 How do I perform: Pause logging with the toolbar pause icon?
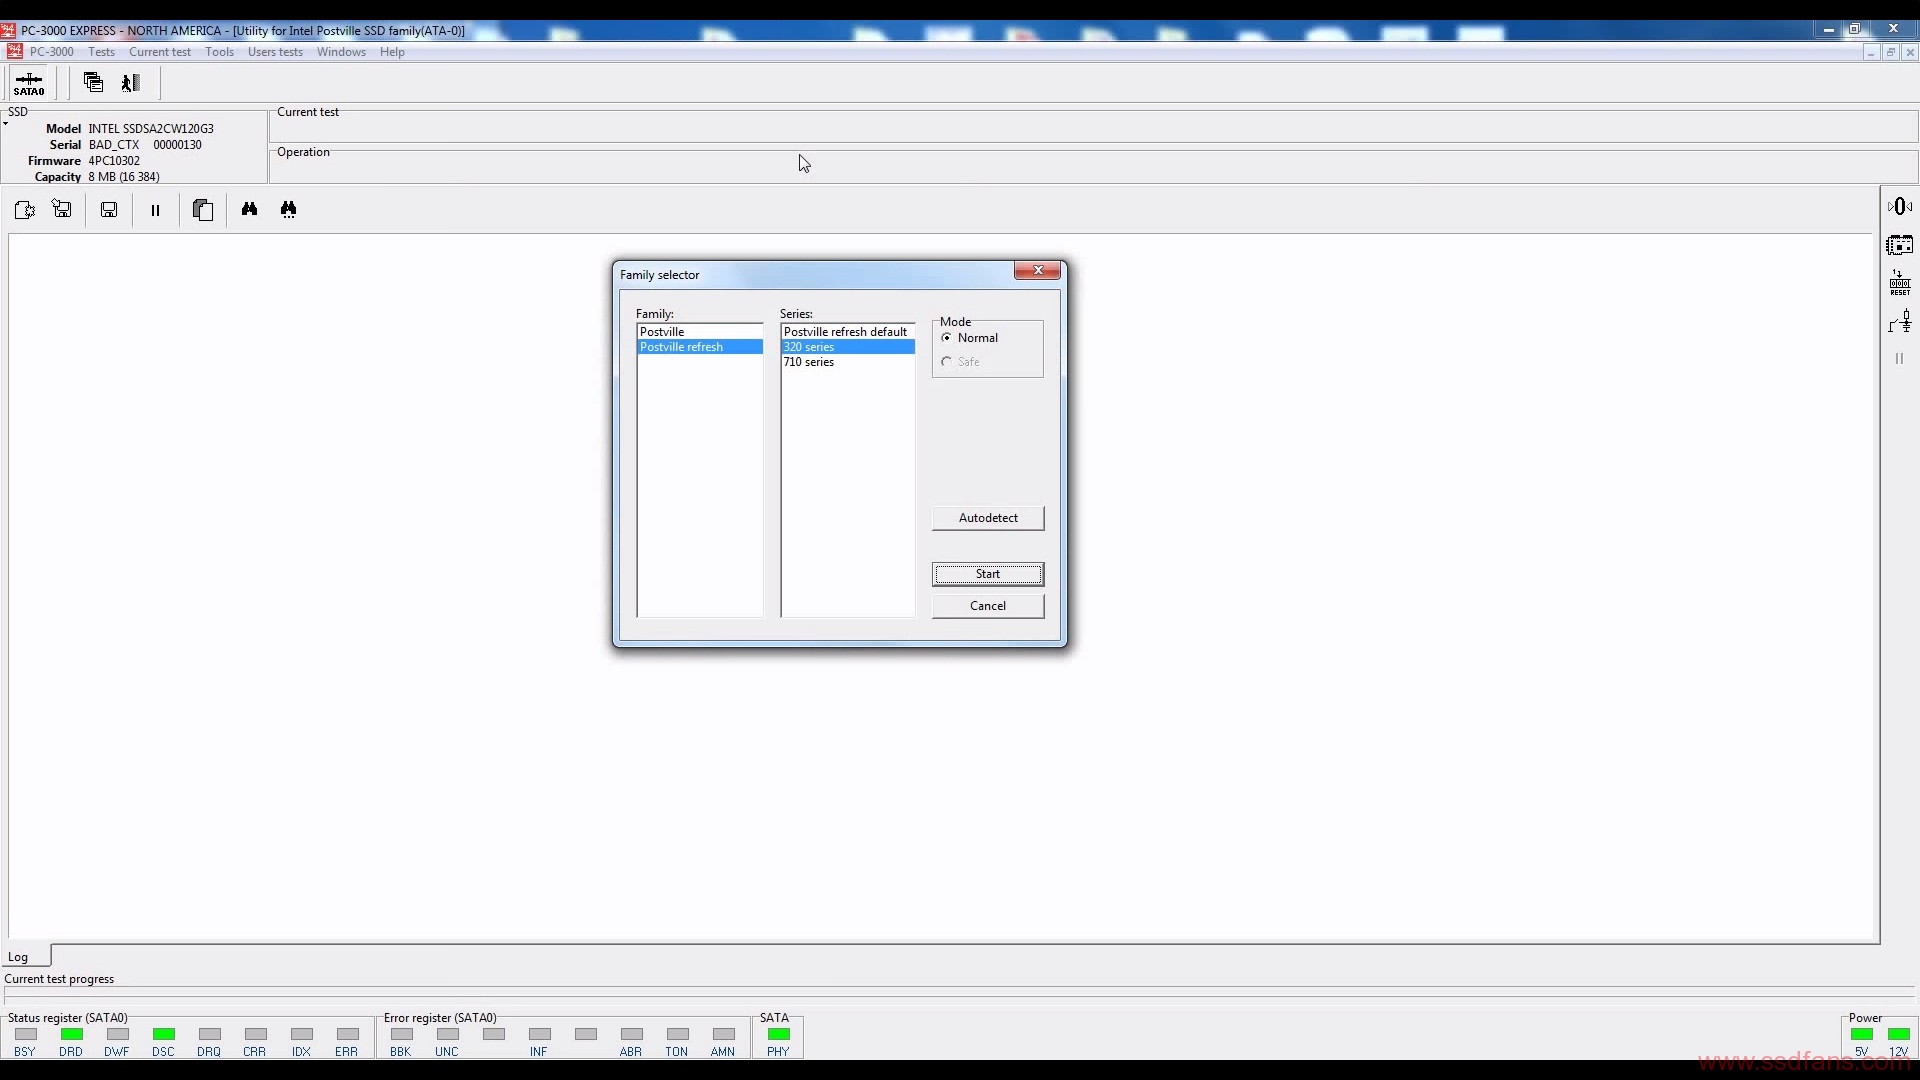155,210
